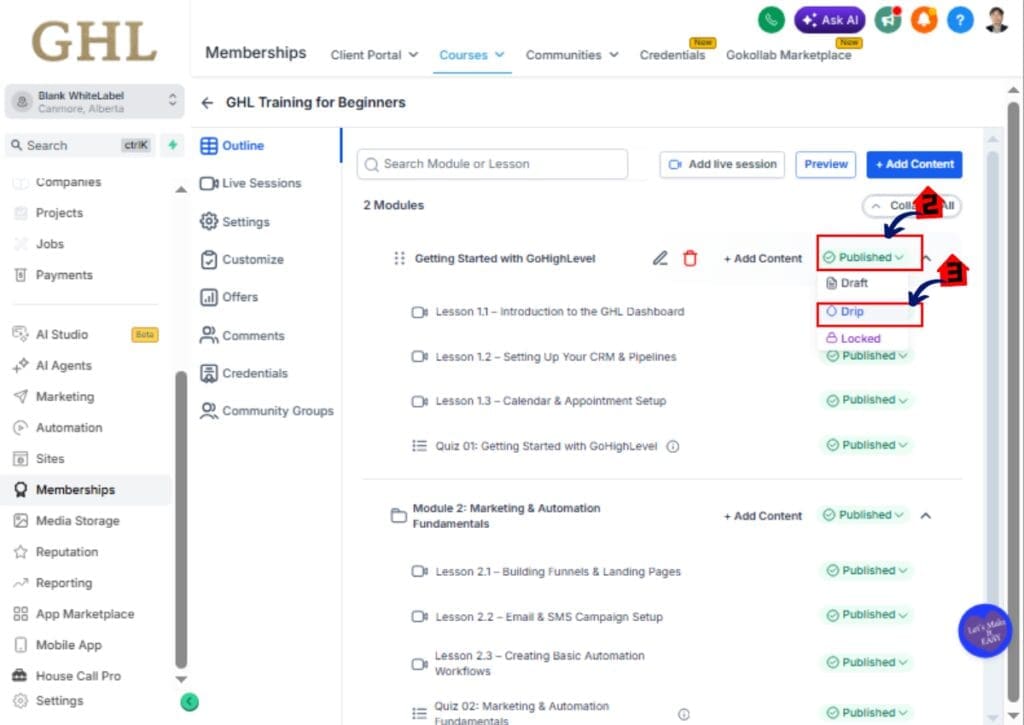Screen dimensions: 1024x725
Task: Open Gokollab Marketplace top link
Action: tap(788, 56)
